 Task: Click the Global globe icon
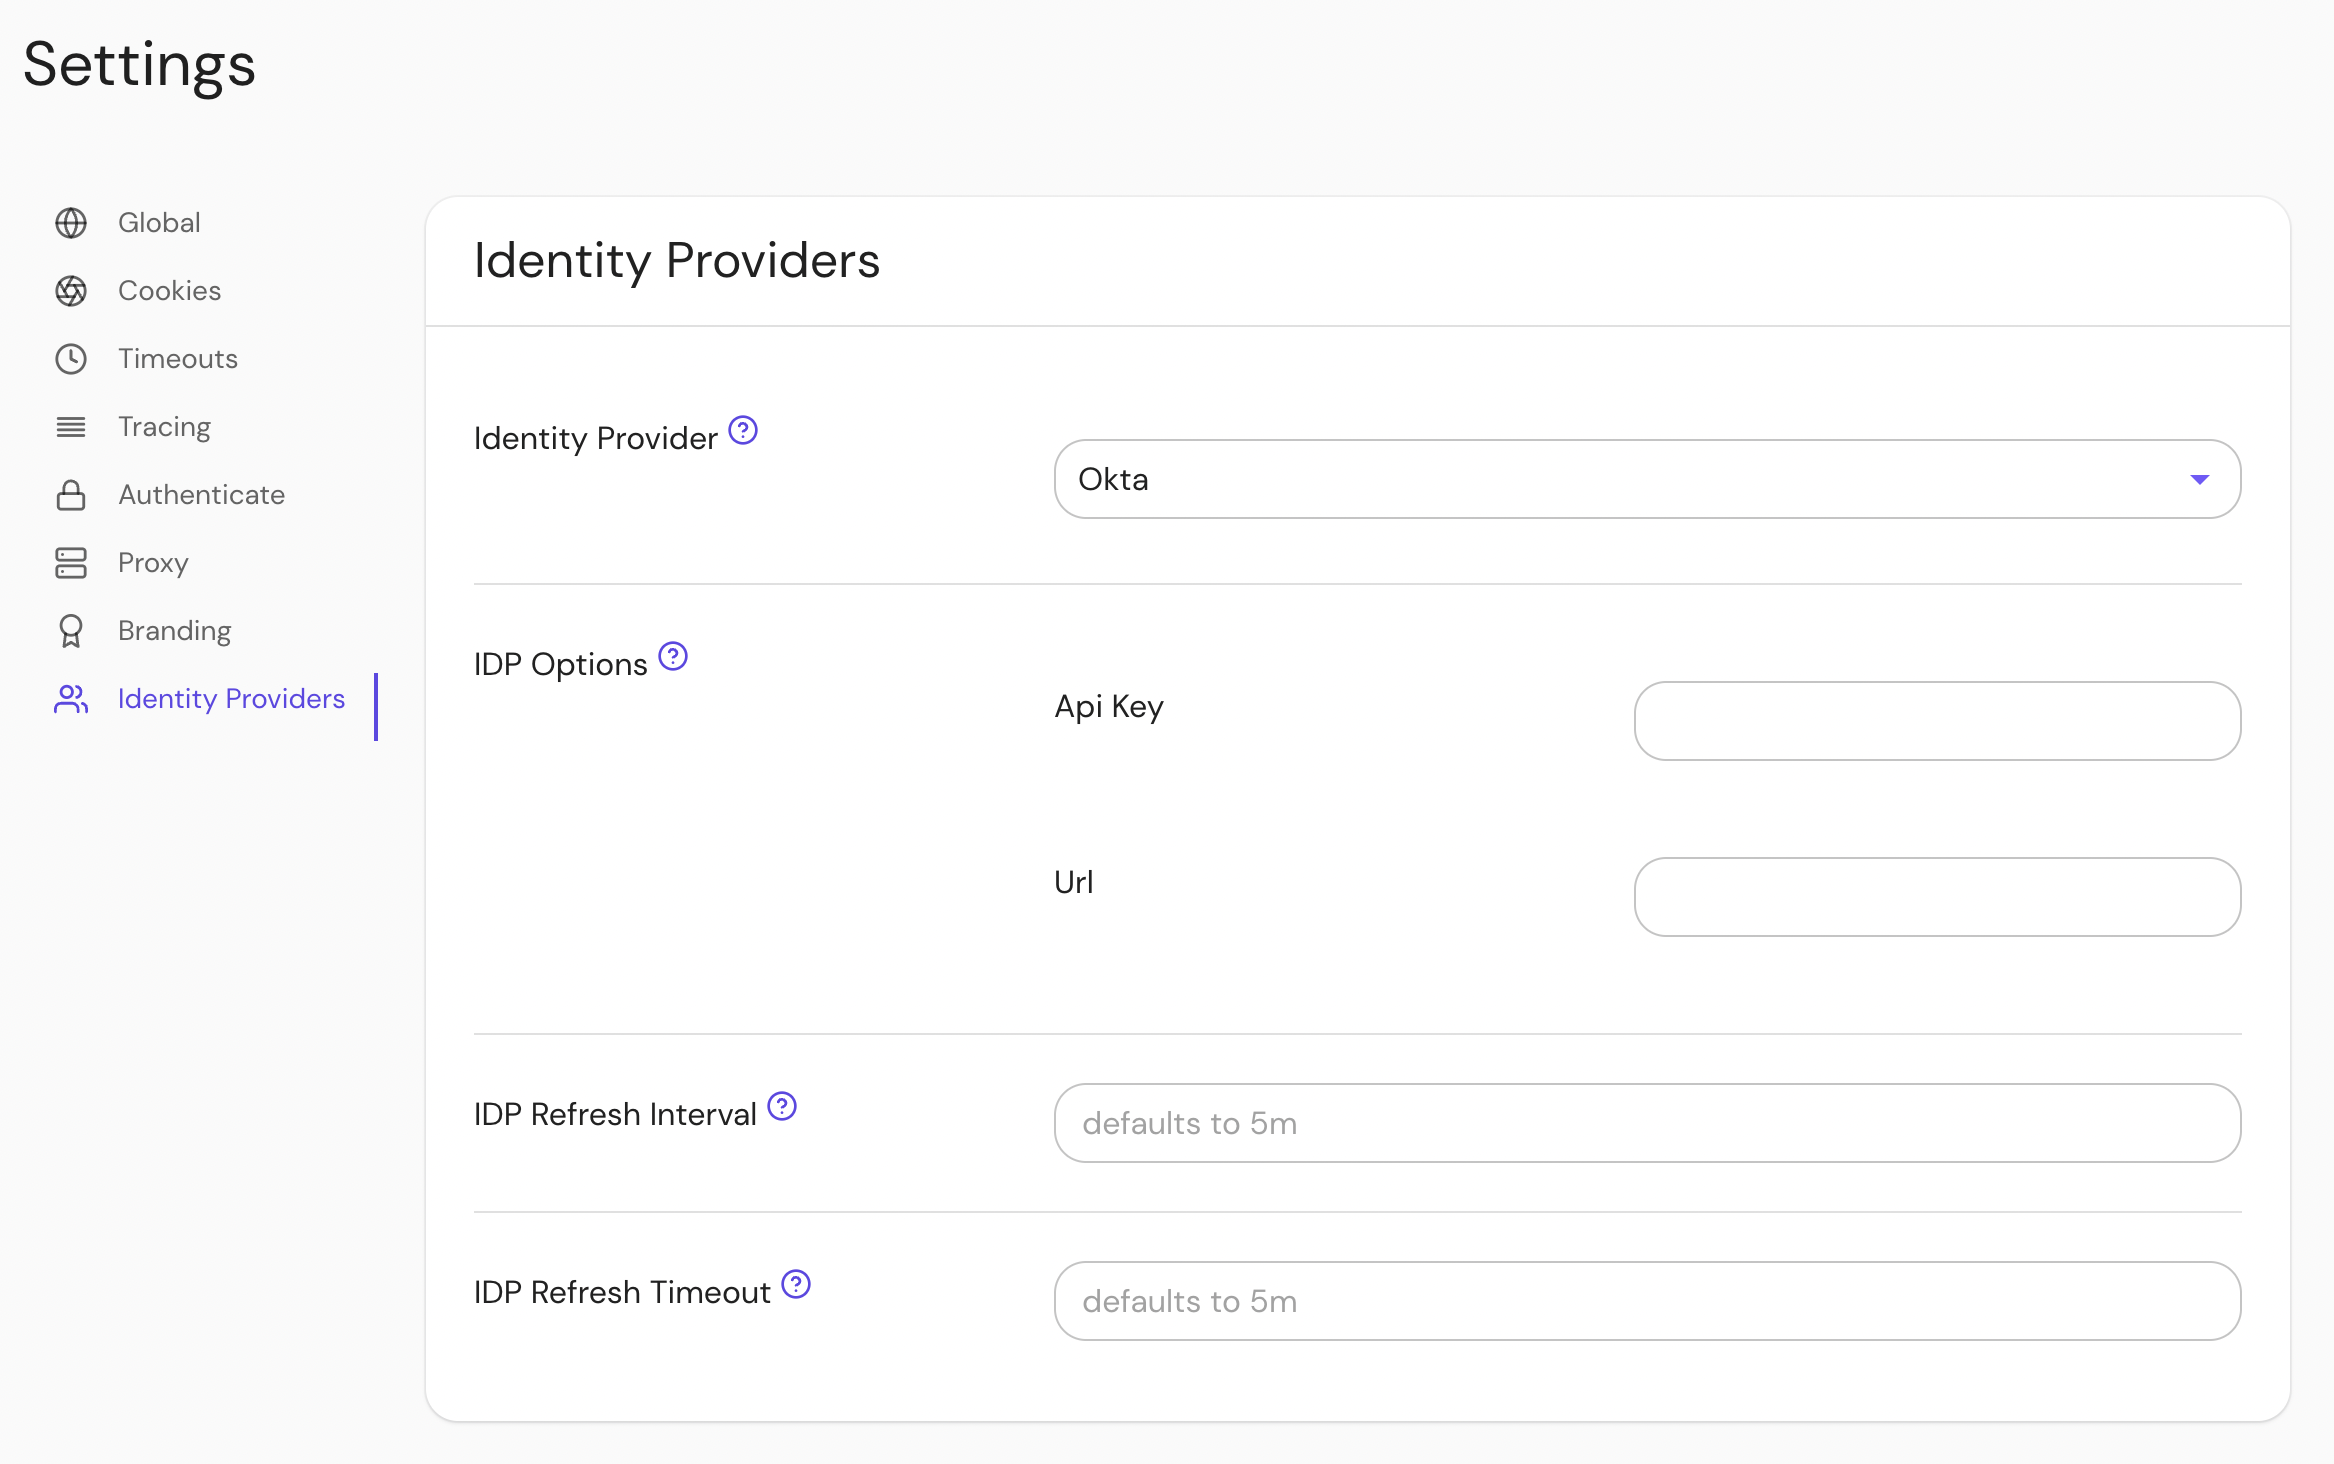tap(71, 223)
